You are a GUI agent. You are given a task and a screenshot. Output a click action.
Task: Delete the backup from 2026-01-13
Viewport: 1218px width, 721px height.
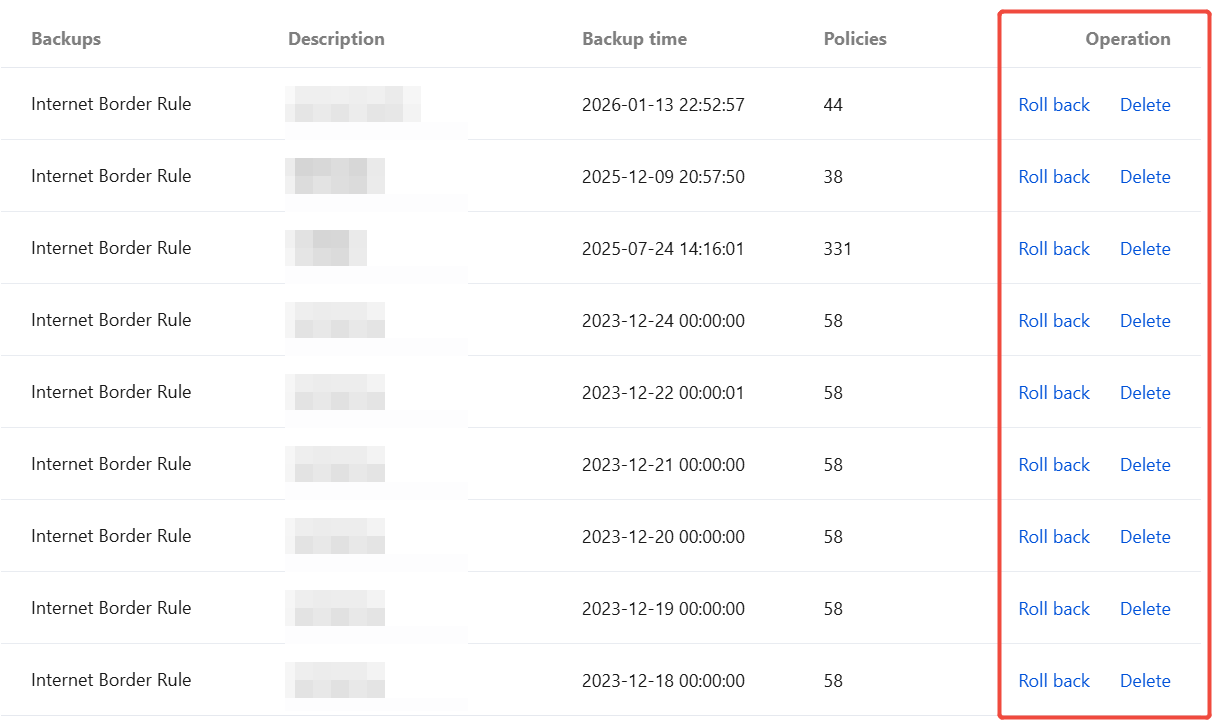pyautogui.click(x=1145, y=105)
